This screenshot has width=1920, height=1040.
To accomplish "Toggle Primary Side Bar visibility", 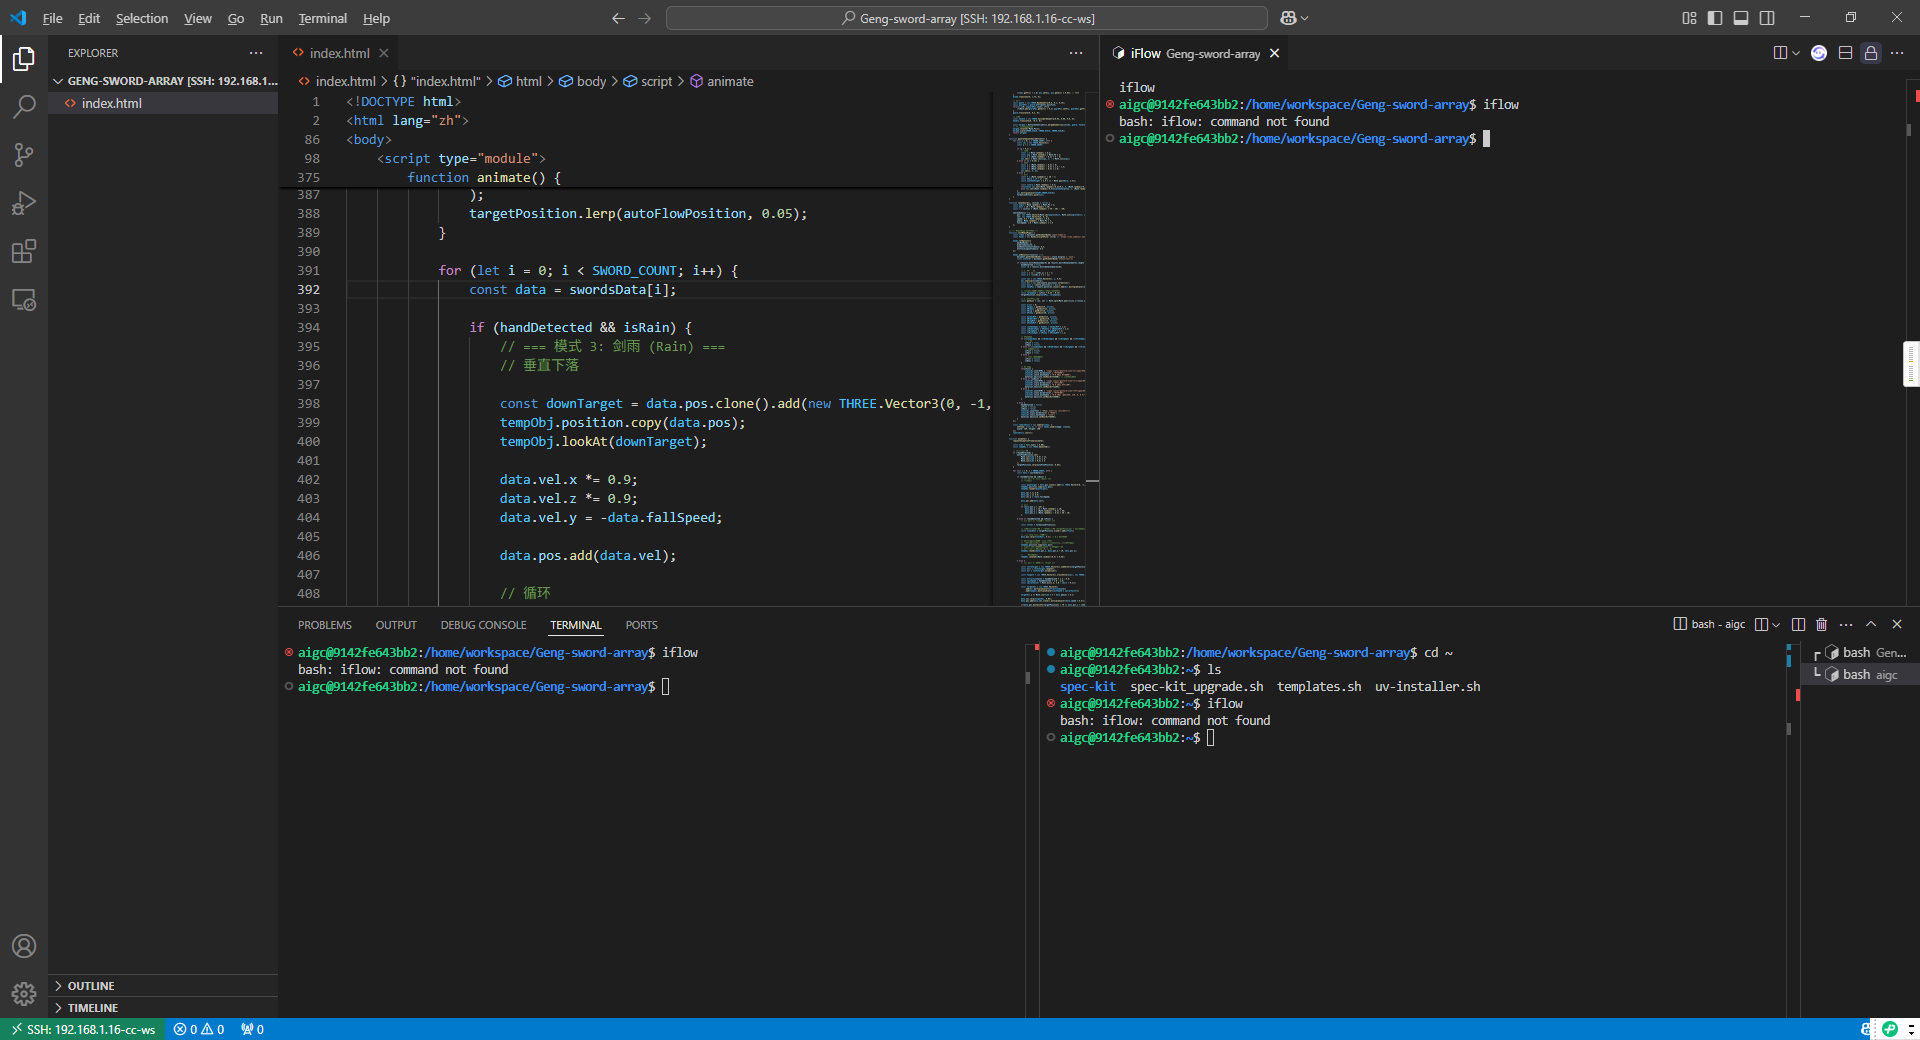I will tap(1715, 18).
